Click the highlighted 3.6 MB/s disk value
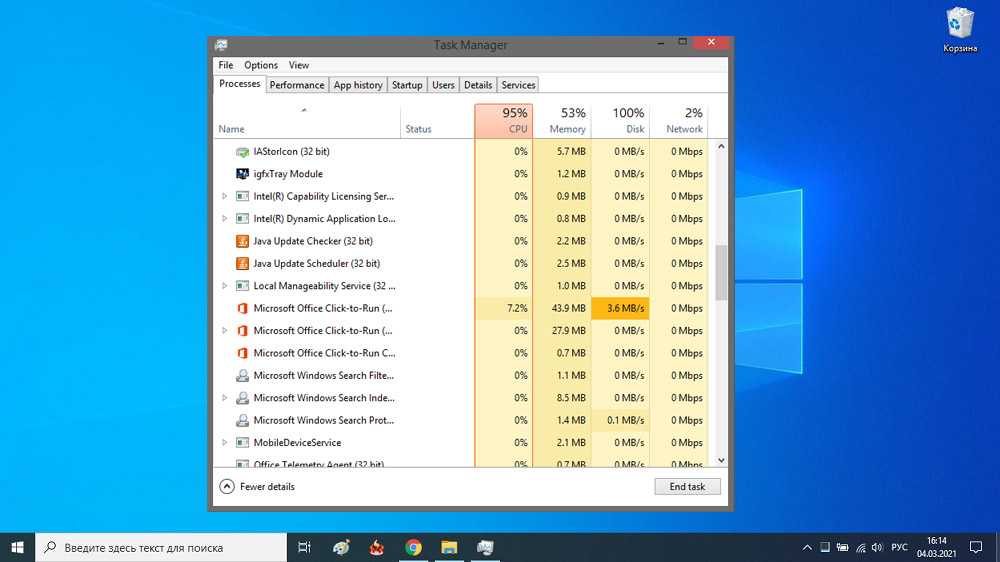The width and height of the screenshot is (1000, 562). 620,308
